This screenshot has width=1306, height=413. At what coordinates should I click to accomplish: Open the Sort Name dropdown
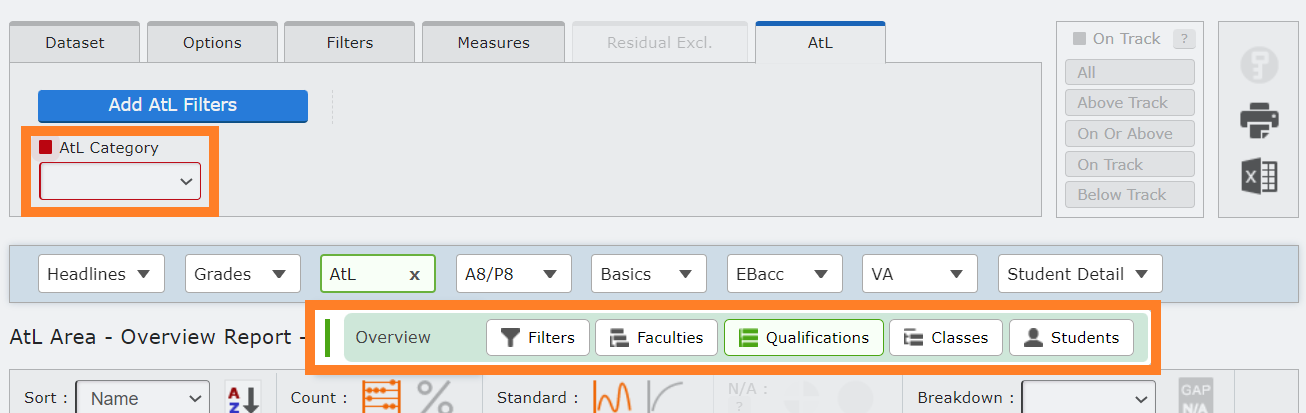143,398
